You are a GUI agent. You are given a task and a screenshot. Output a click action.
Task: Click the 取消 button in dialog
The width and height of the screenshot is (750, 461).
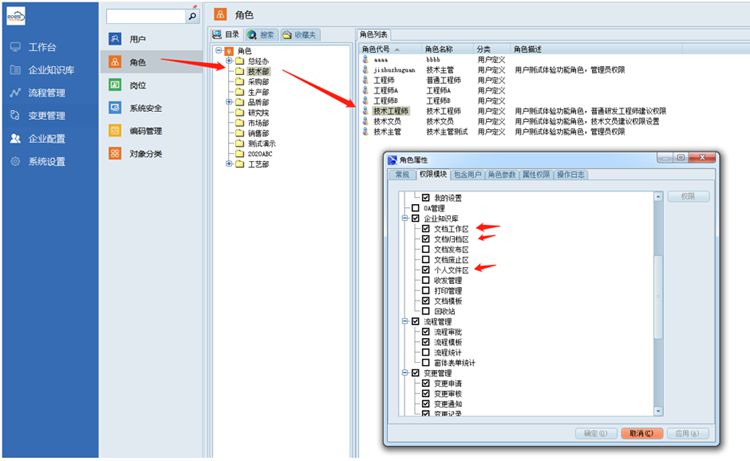[x=639, y=433]
